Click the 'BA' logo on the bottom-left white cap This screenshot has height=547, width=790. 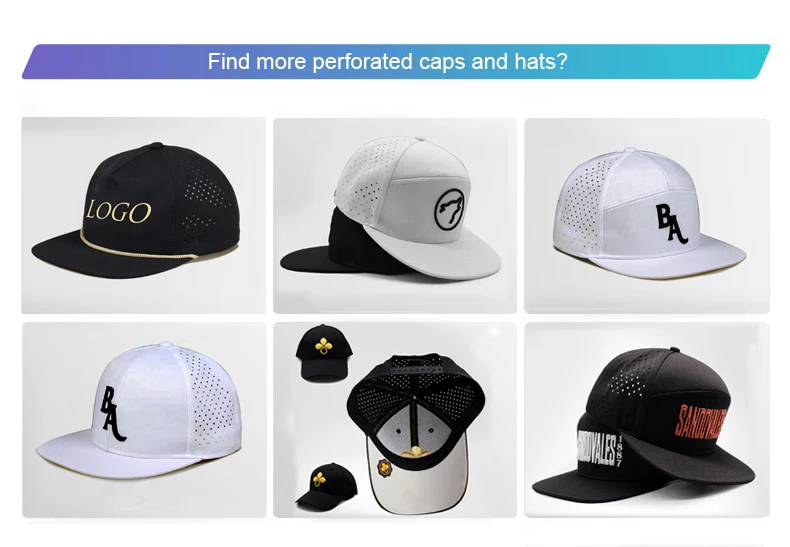coord(113,414)
